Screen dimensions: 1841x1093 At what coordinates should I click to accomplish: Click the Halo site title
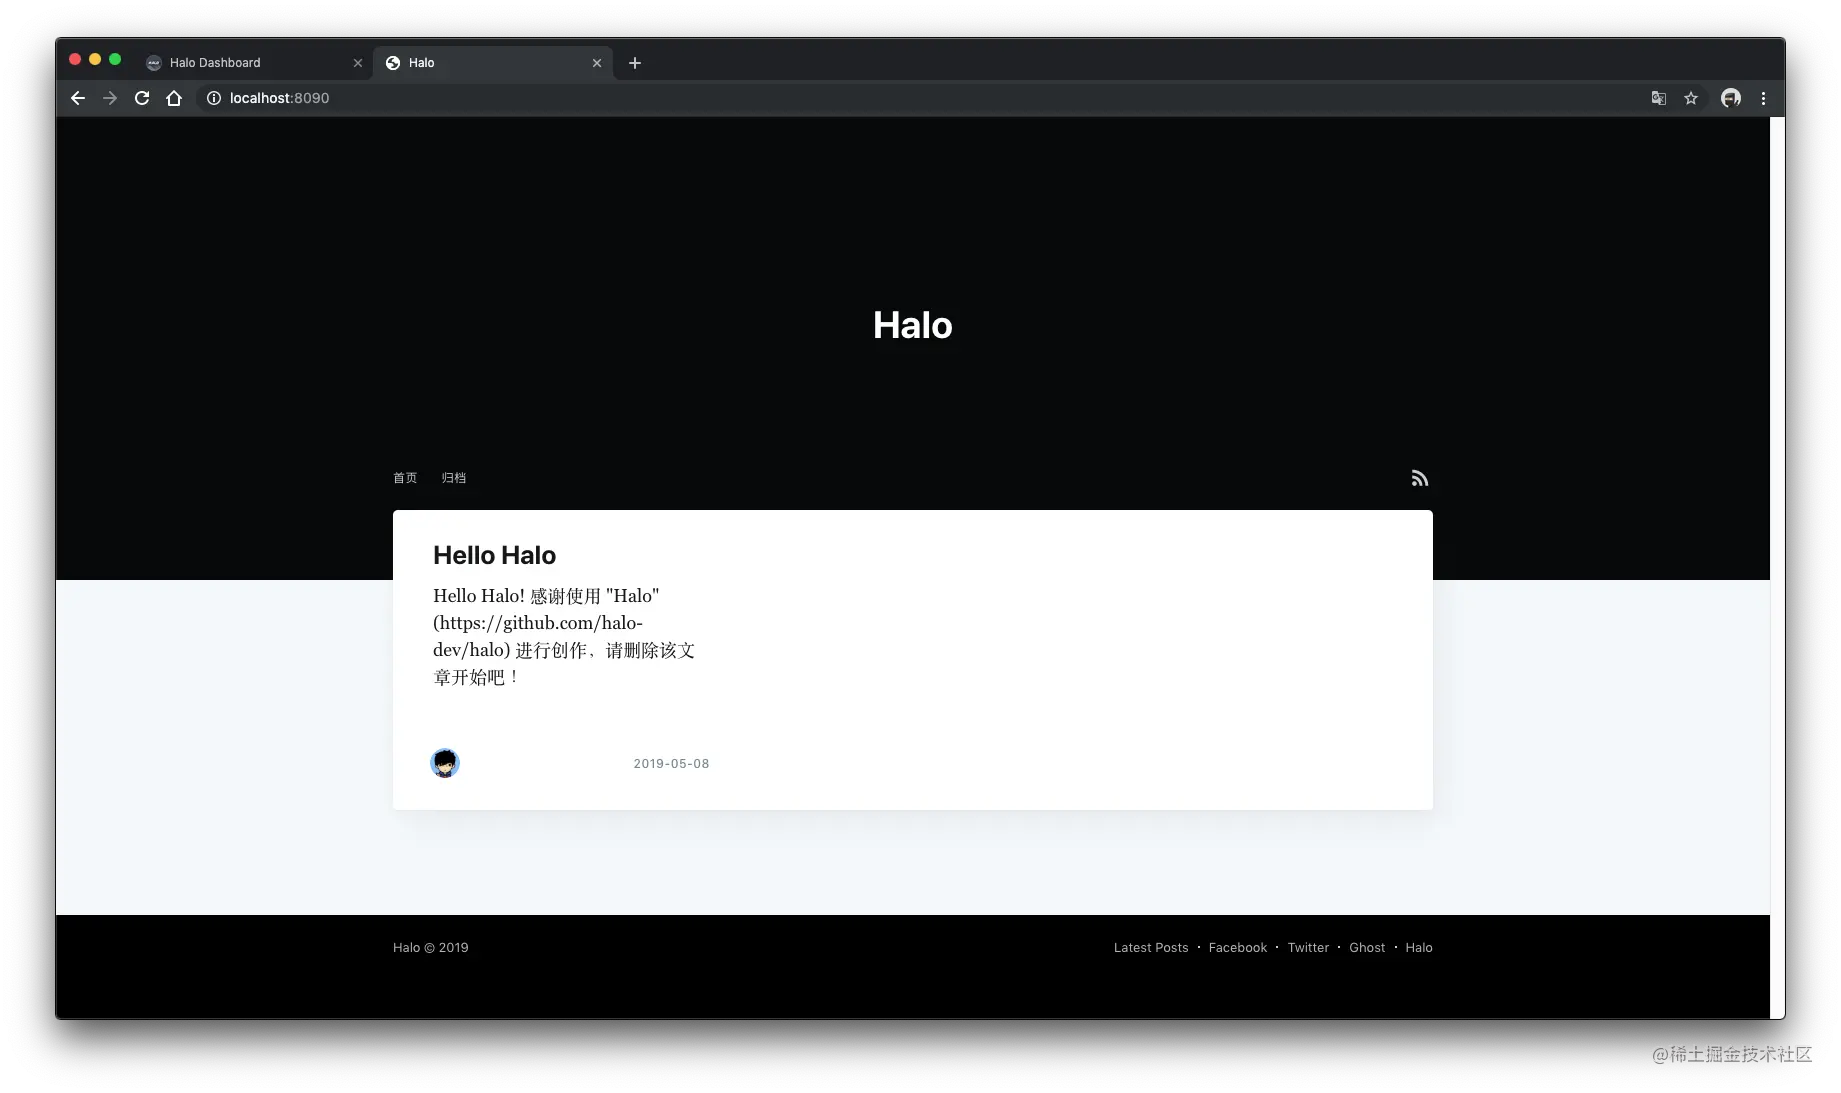point(913,325)
